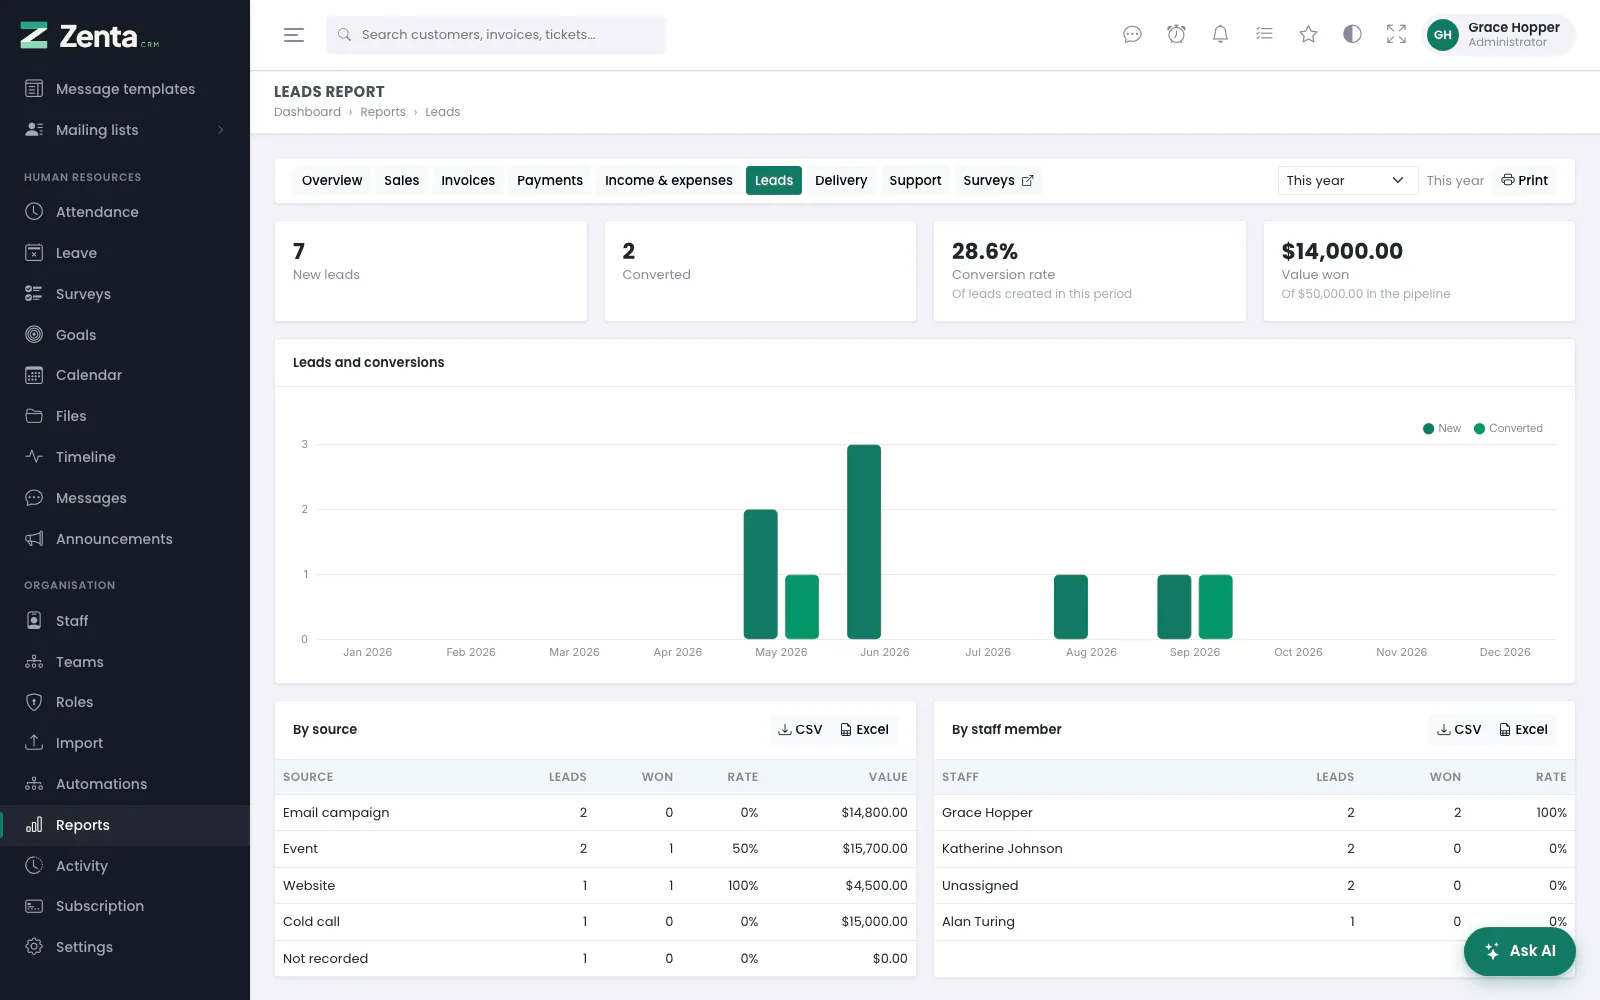The width and height of the screenshot is (1600, 1000).
Task: Open Leave in the sidebar
Action: (x=125, y=253)
